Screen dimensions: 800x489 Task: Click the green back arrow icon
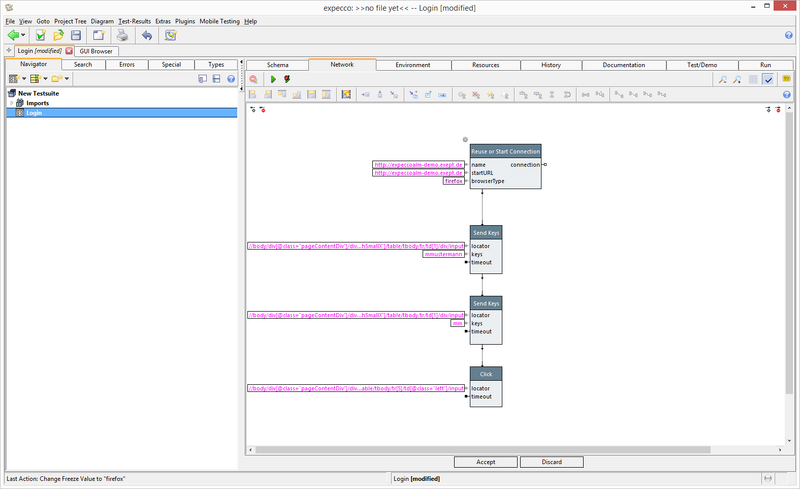(x=14, y=35)
